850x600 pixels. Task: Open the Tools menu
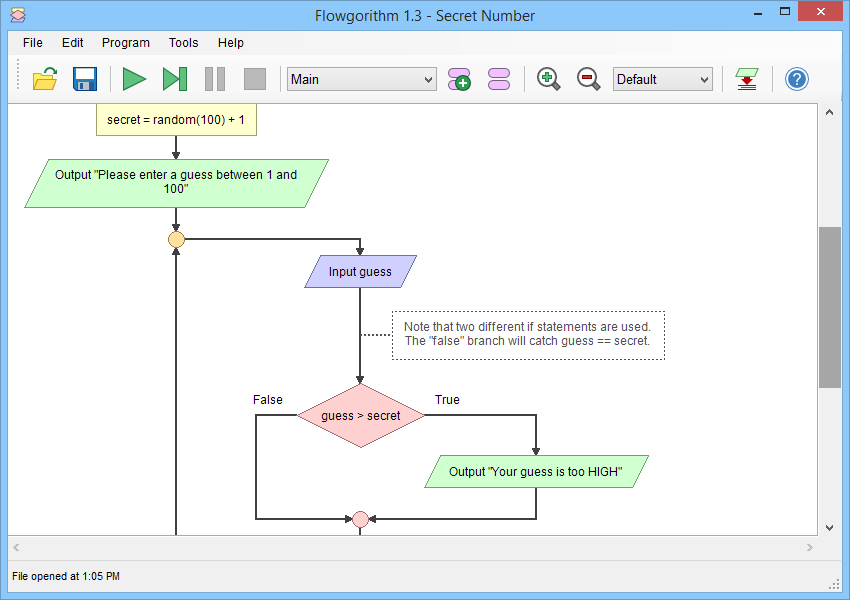click(183, 43)
